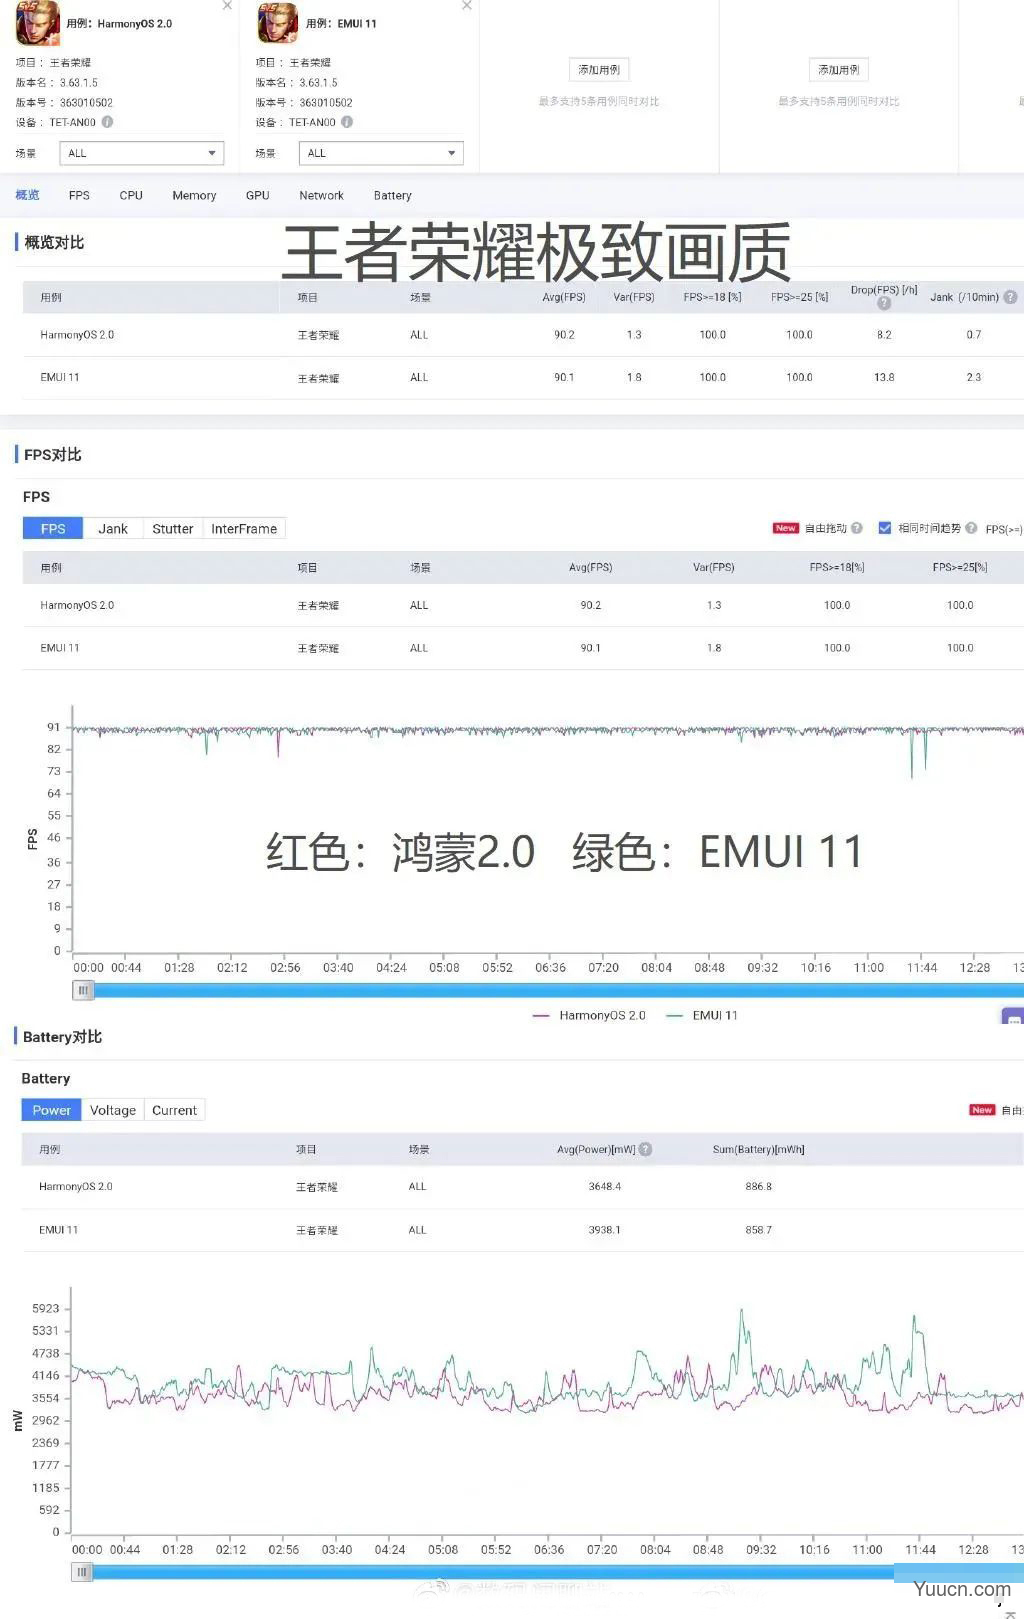Click the EMUI 11 game avatar thumbnail
The width and height of the screenshot is (1024, 1619).
[278, 23]
